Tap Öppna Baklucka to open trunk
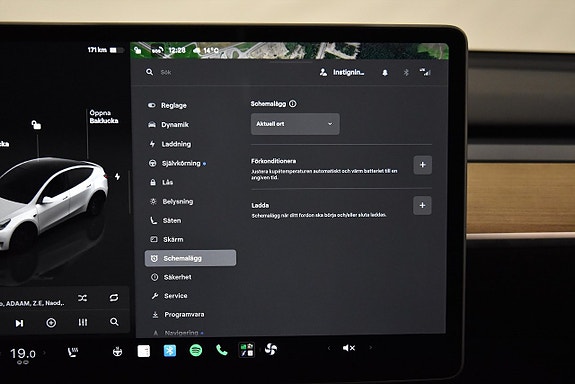Image resolution: width=575 pixels, height=384 pixels. [x=104, y=117]
